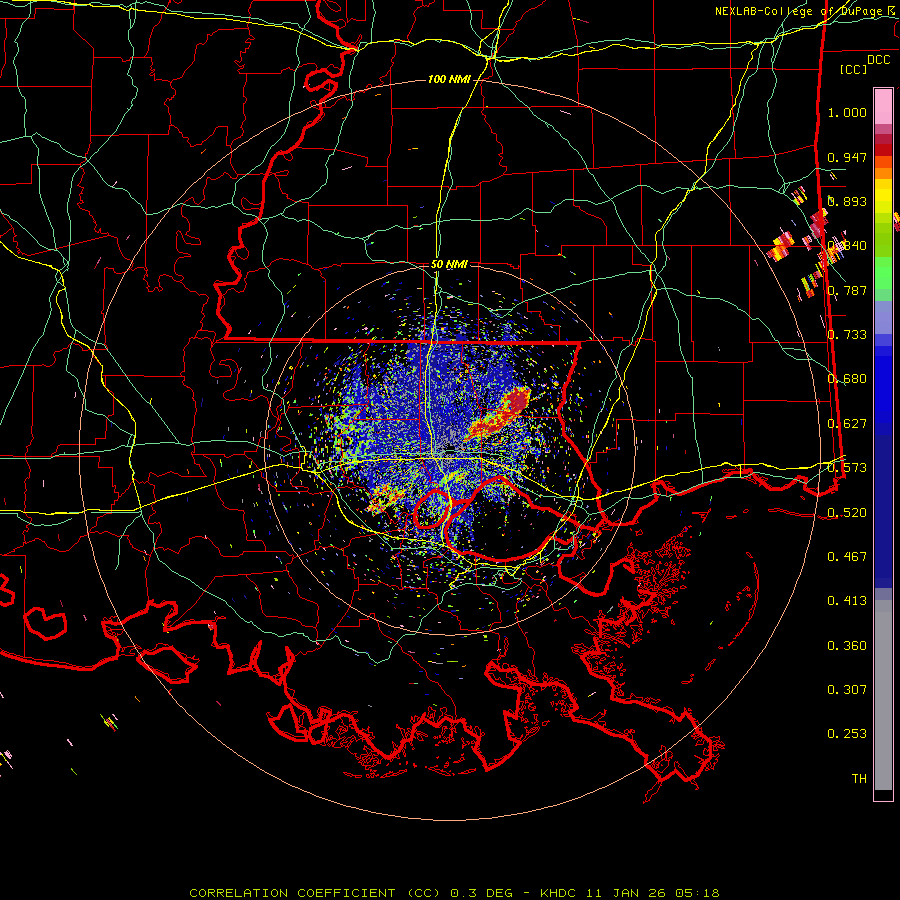Click the 05:18 timestamp
The height and width of the screenshot is (900, 900).
(695, 893)
